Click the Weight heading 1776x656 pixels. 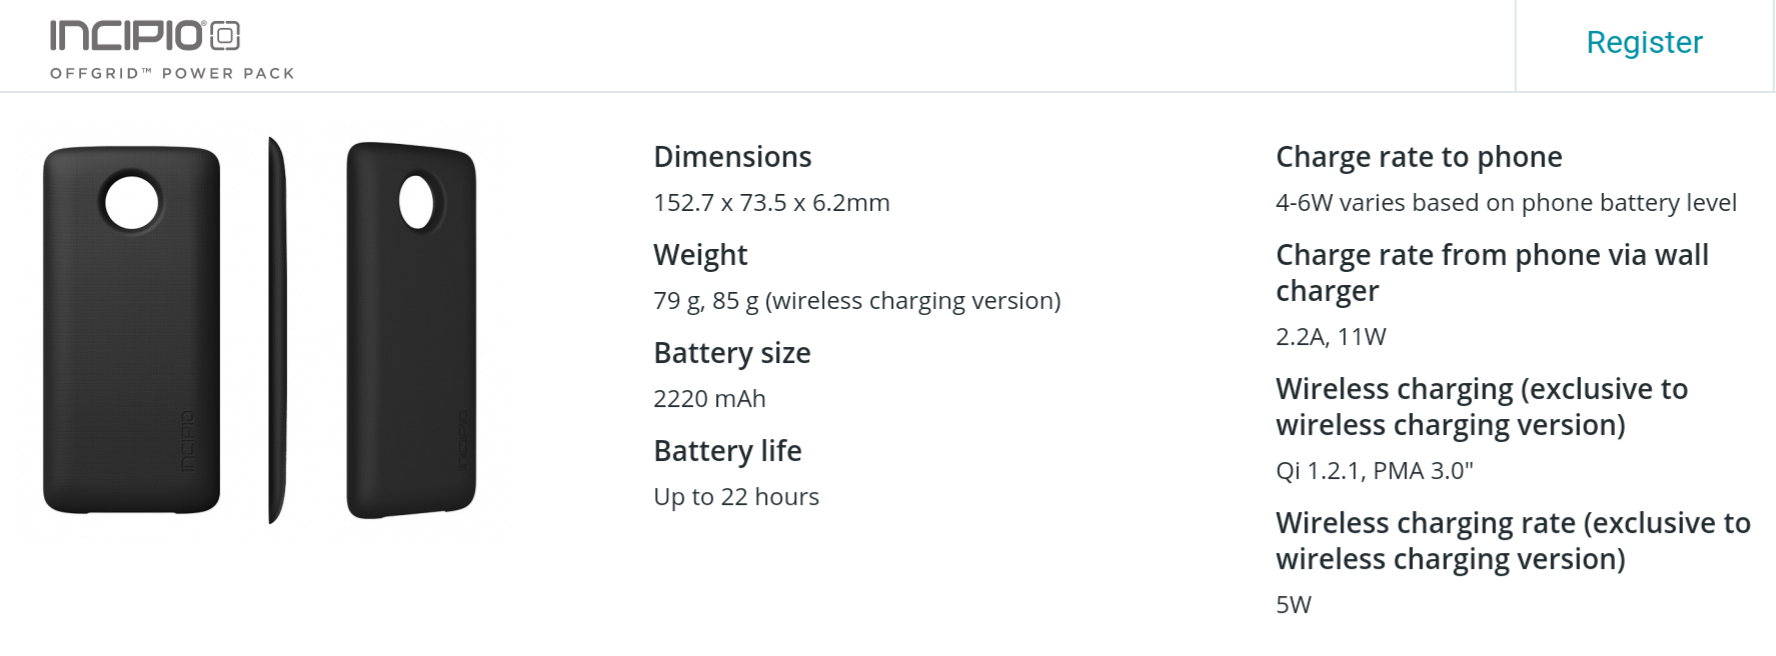700,255
